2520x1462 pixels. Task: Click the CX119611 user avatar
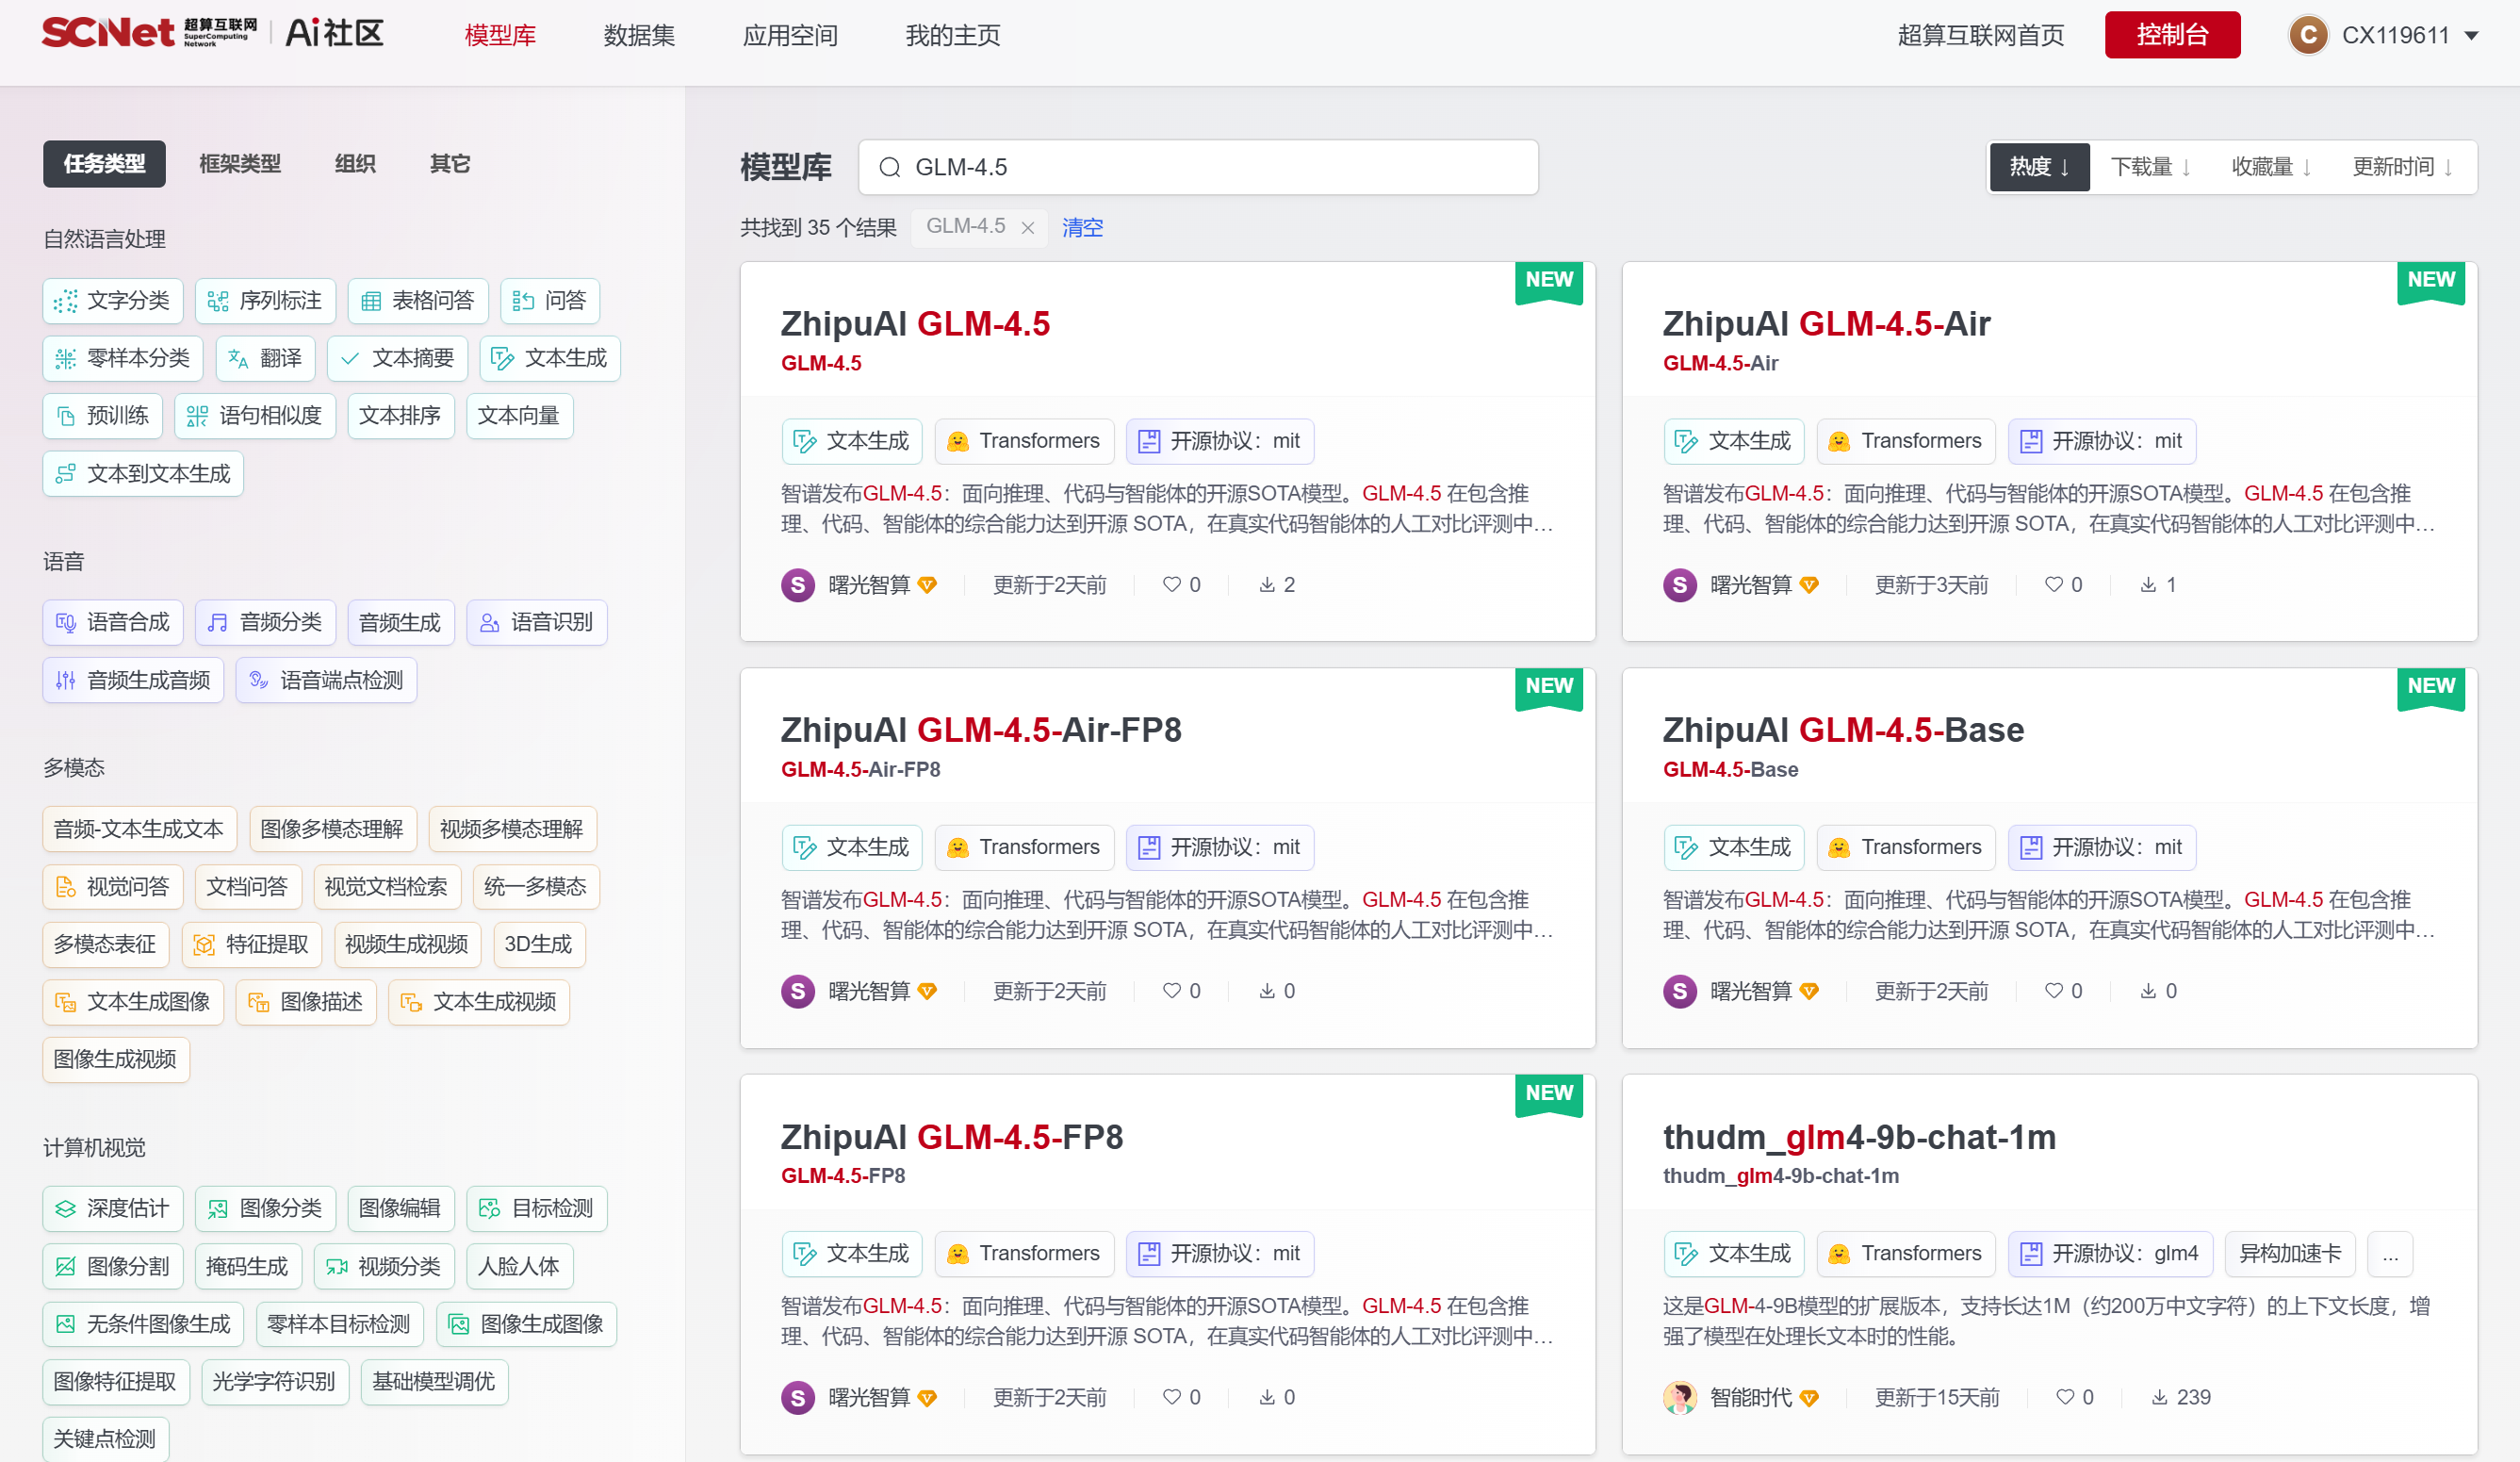(2307, 35)
